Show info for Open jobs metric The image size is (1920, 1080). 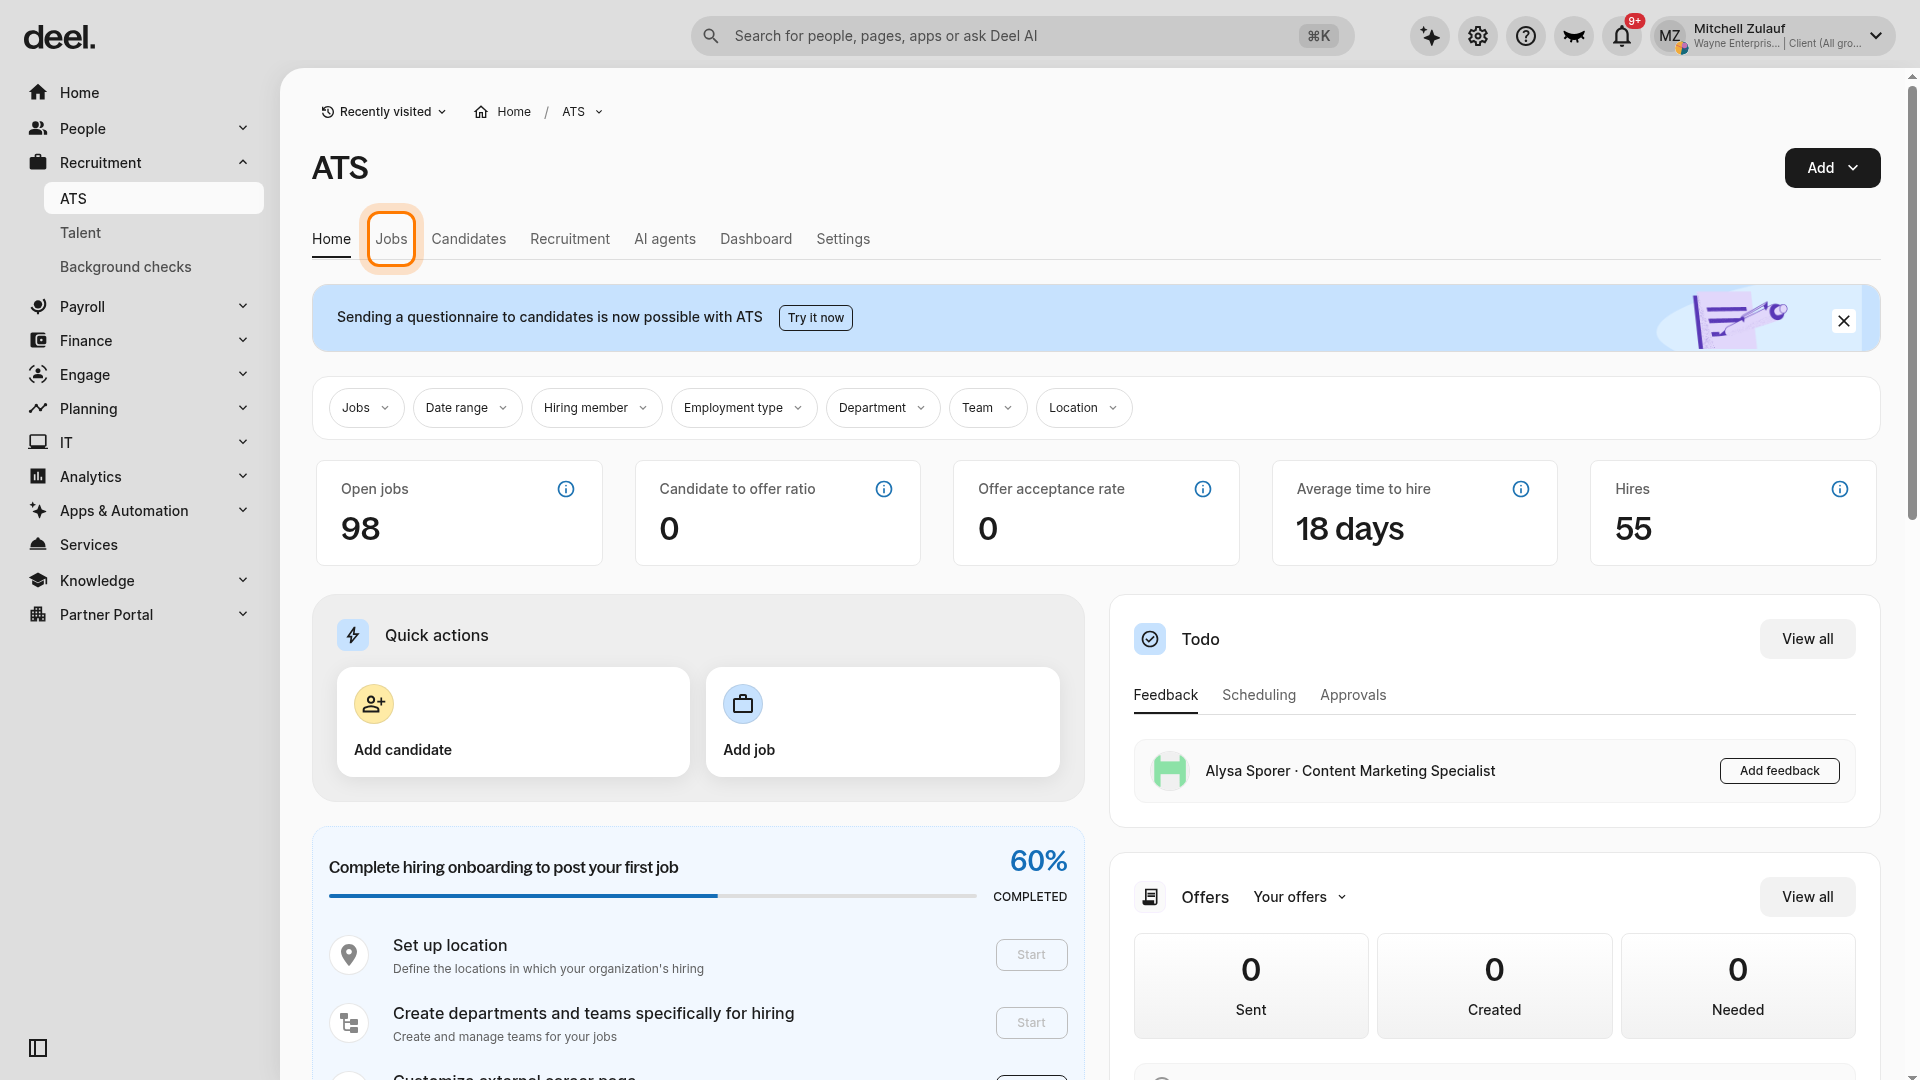coord(566,489)
